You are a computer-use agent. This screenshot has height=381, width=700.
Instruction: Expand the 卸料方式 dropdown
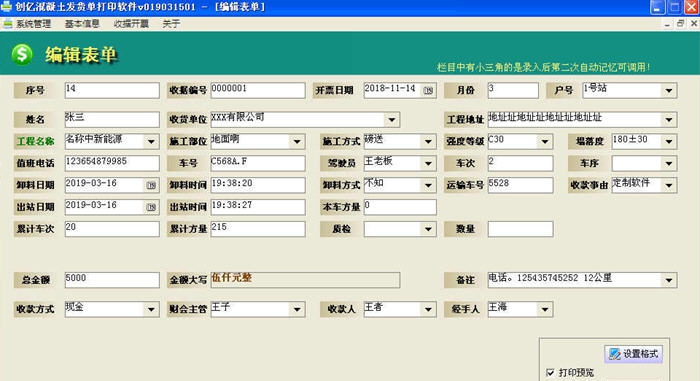pos(428,185)
